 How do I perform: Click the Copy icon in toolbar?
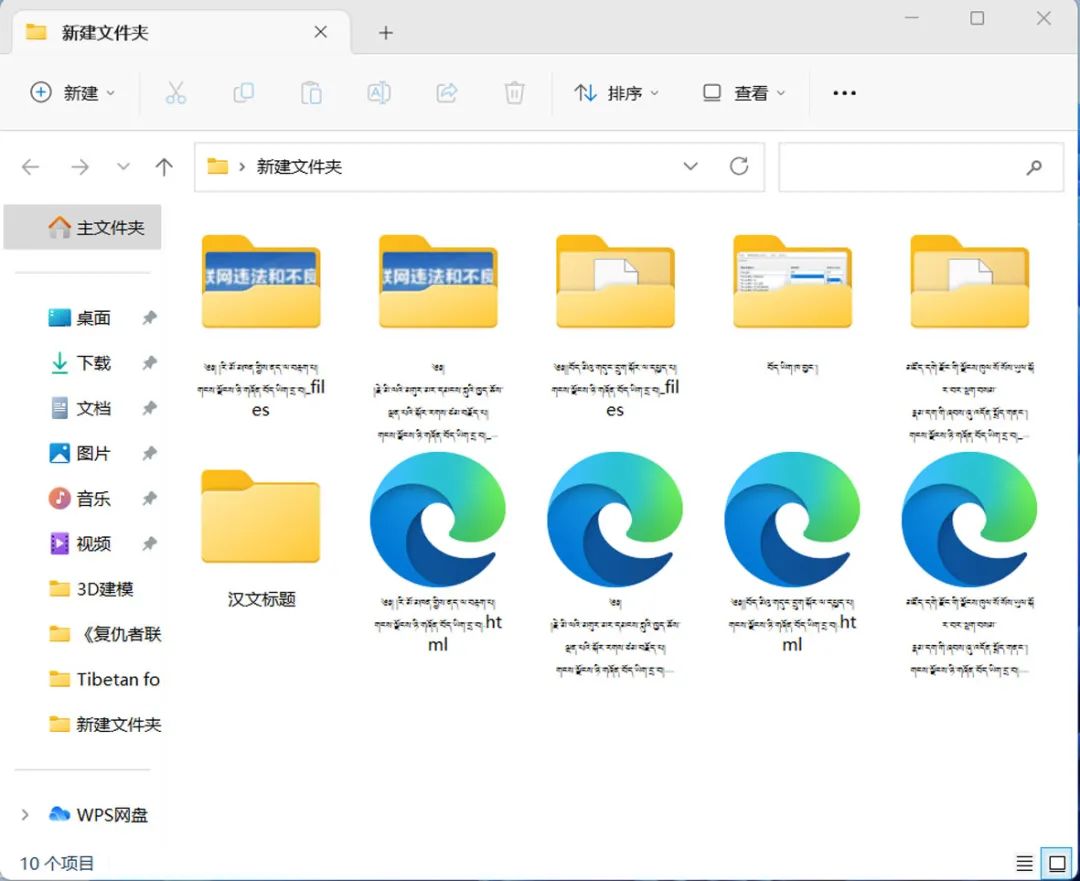tap(243, 92)
